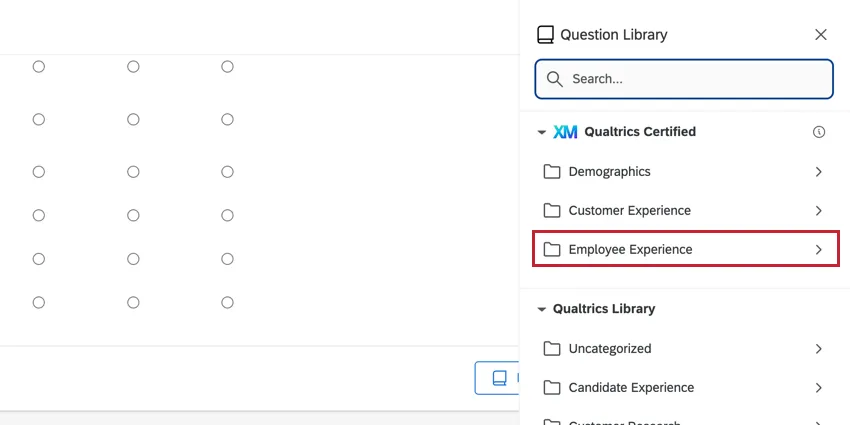850x425 pixels.
Task: Open the Employee Experience folder
Action: pyautogui.click(x=685, y=250)
